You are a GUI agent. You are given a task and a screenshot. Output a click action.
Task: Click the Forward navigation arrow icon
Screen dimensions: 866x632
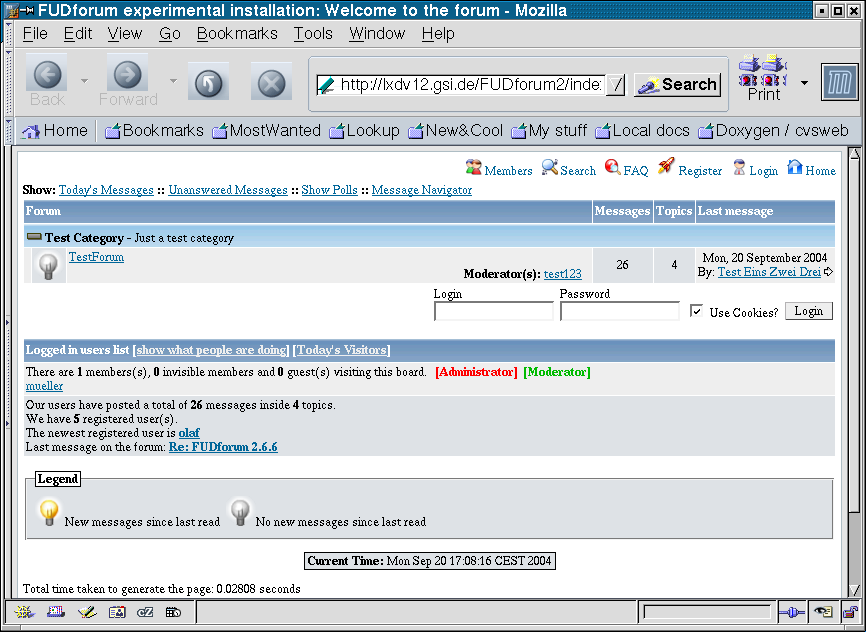[x=127, y=75]
